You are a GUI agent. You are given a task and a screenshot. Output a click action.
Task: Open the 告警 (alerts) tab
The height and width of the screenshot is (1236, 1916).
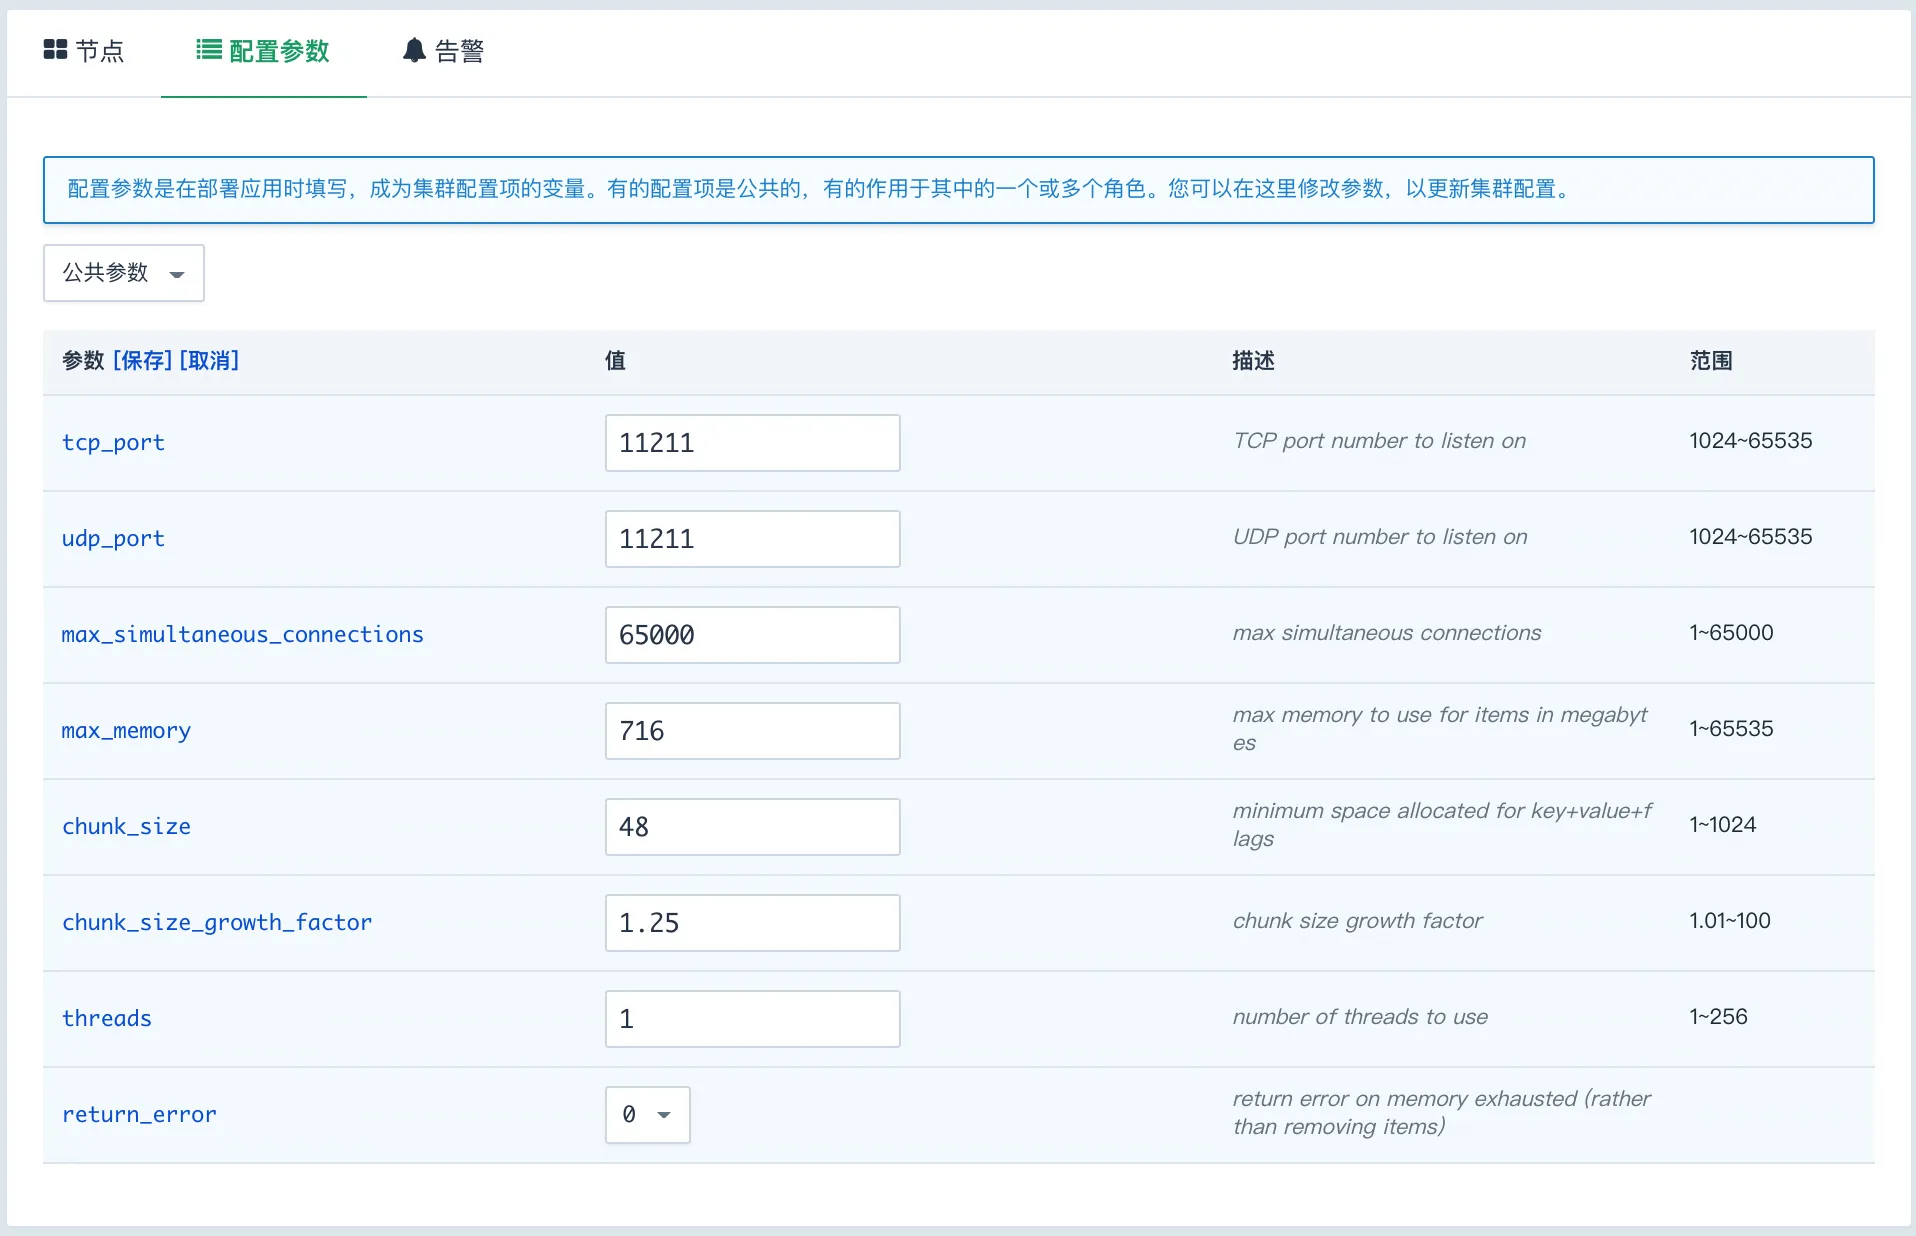pyautogui.click(x=444, y=50)
